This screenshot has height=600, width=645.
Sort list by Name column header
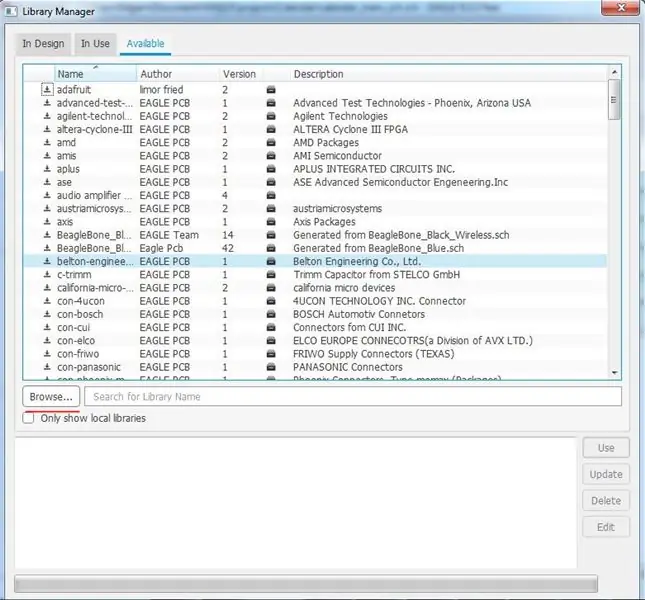click(x=95, y=74)
